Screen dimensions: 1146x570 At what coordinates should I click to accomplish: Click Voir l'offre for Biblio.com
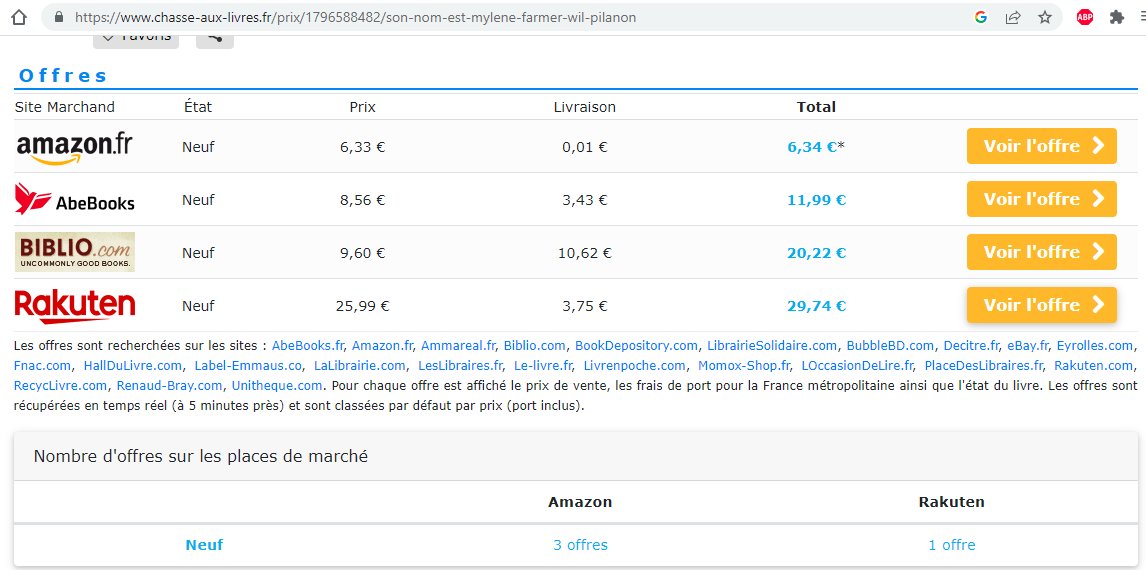point(1041,252)
